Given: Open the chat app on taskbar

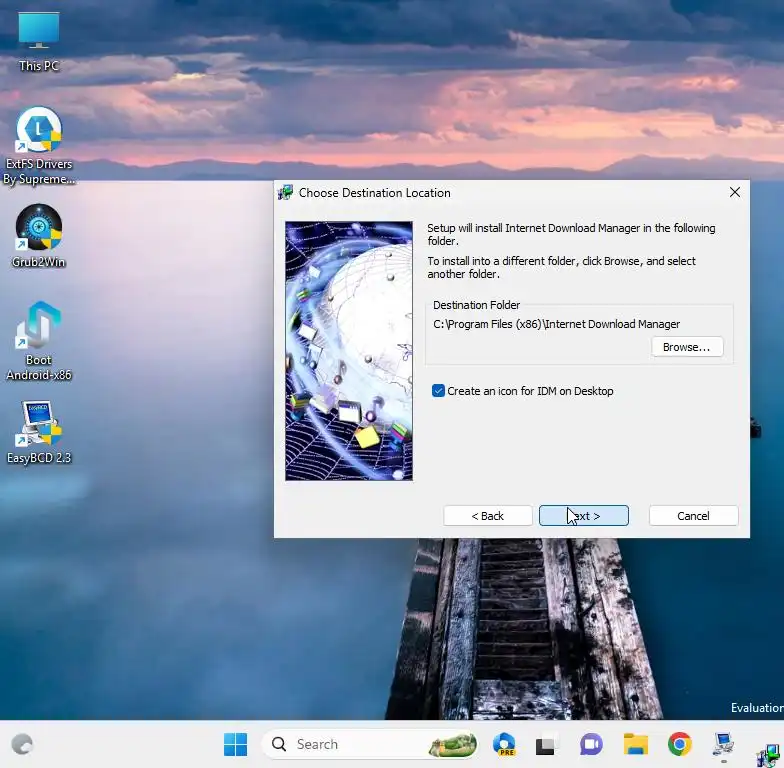Looking at the screenshot, I should point(591,744).
